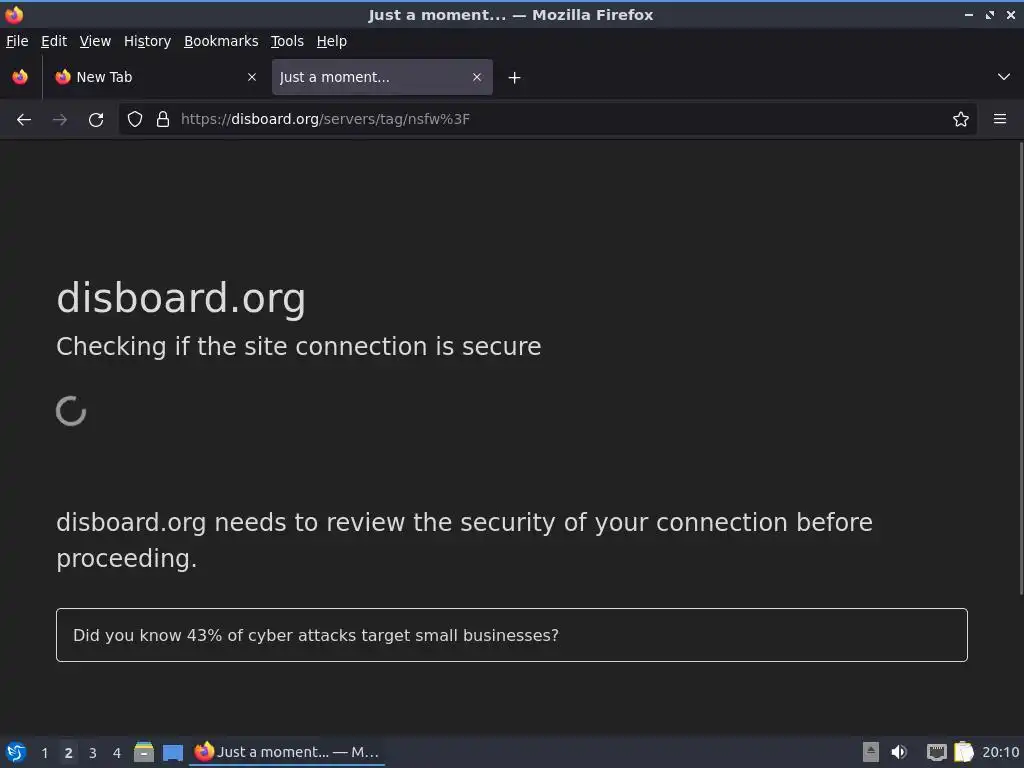Image resolution: width=1024 pixels, height=768 pixels.
Task: Switch to workspace 4
Action: click(x=117, y=753)
